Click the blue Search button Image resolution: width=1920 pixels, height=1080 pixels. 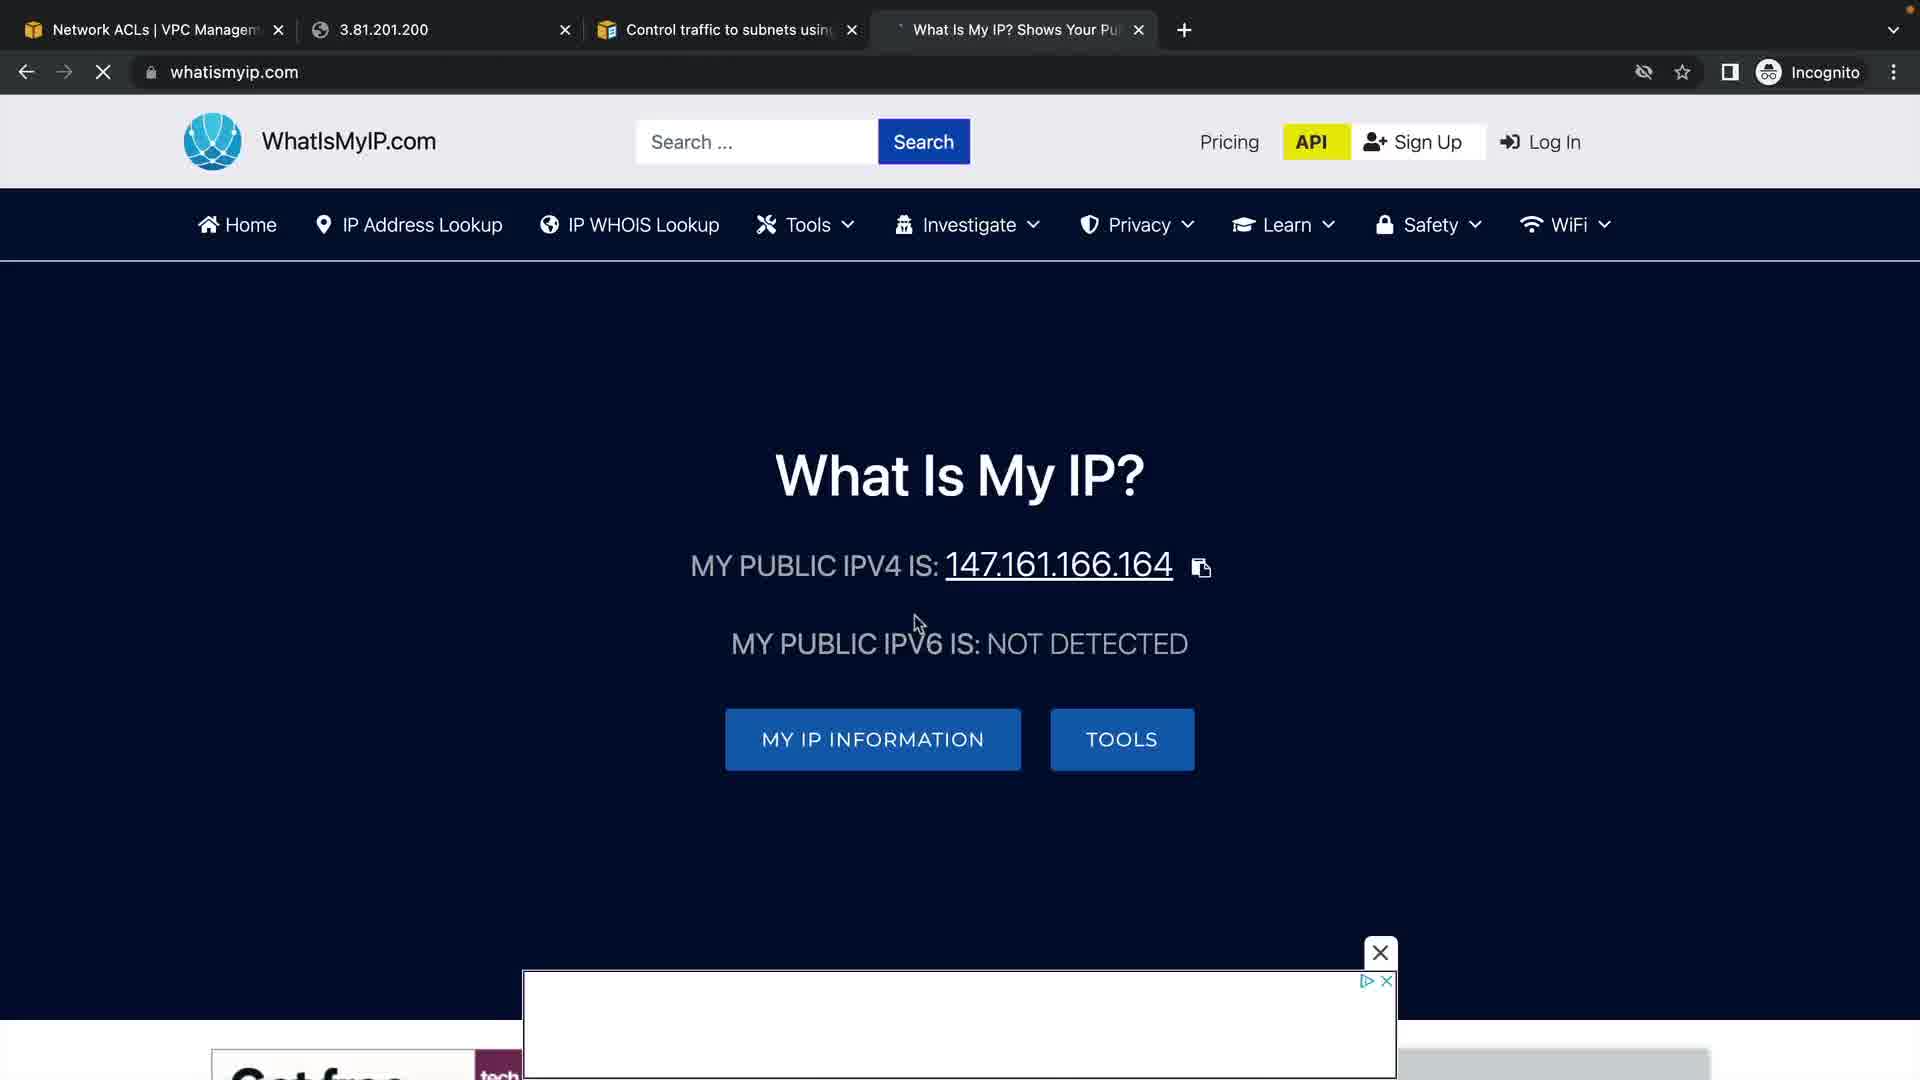click(923, 142)
